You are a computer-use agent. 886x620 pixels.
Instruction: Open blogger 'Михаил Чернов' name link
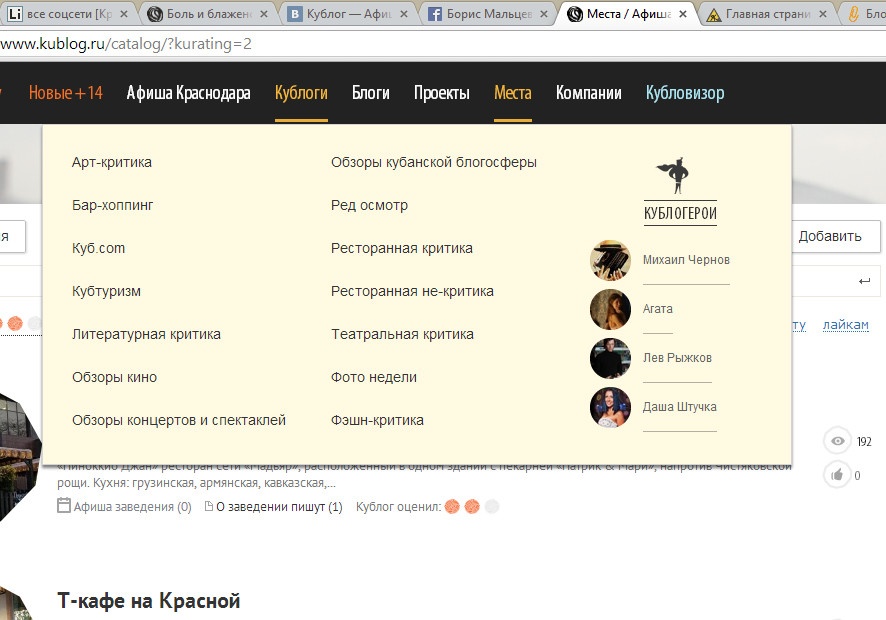(x=686, y=260)
